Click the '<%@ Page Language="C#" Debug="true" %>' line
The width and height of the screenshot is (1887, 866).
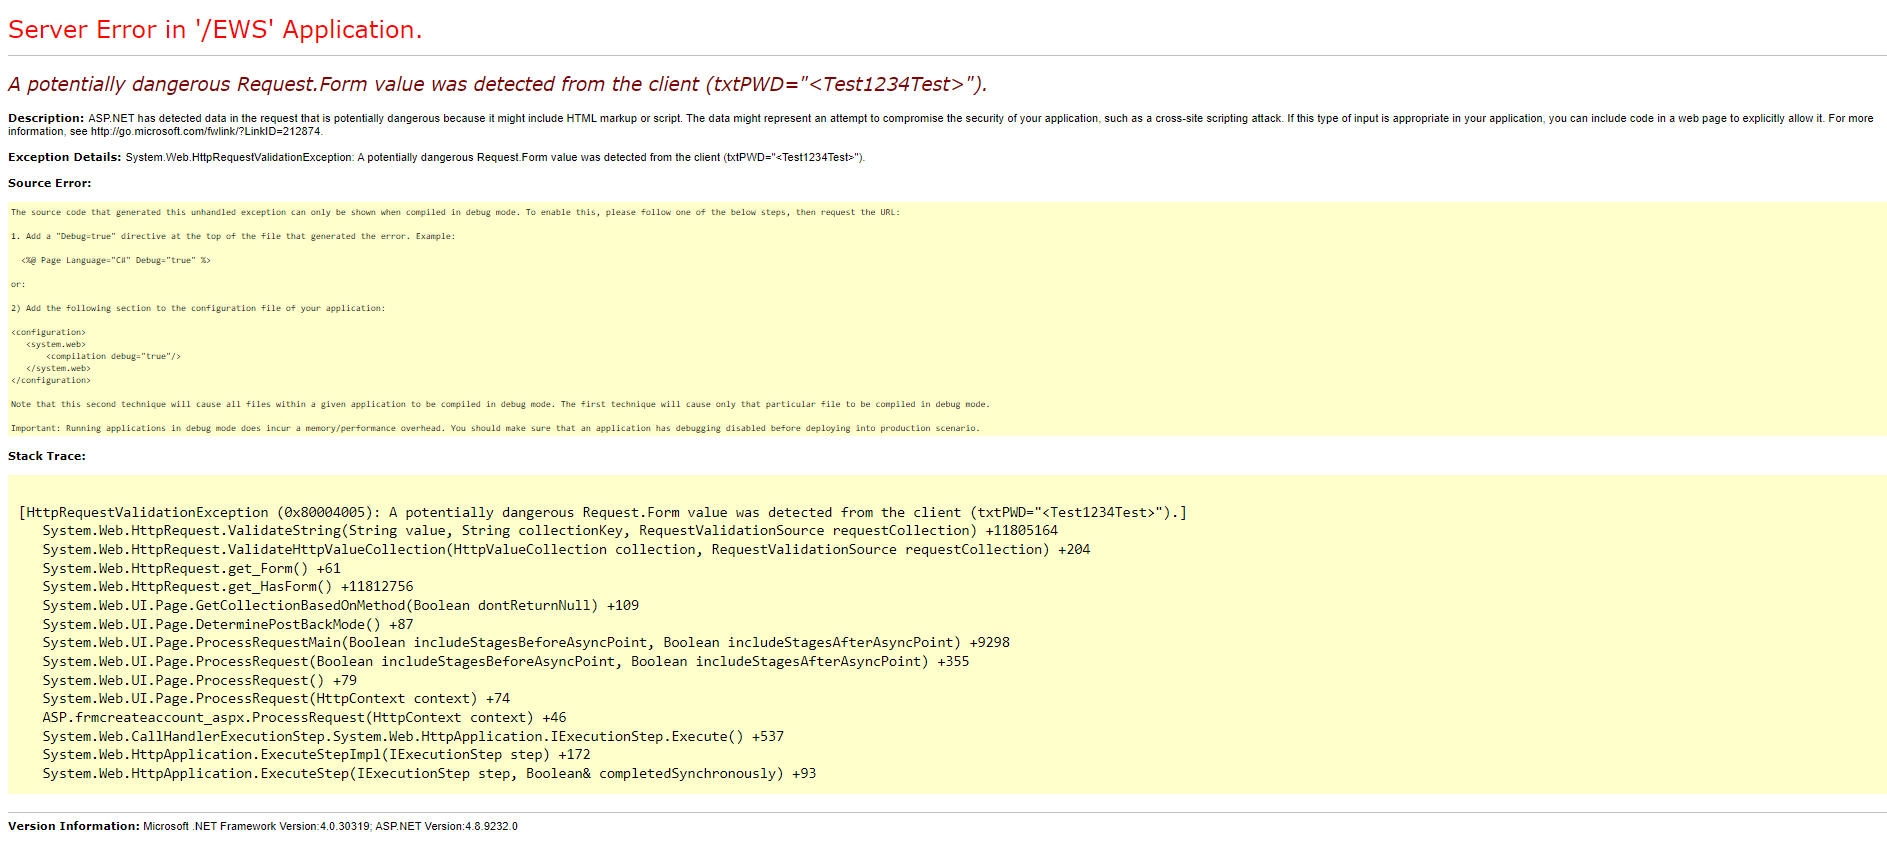pos(116,260)
